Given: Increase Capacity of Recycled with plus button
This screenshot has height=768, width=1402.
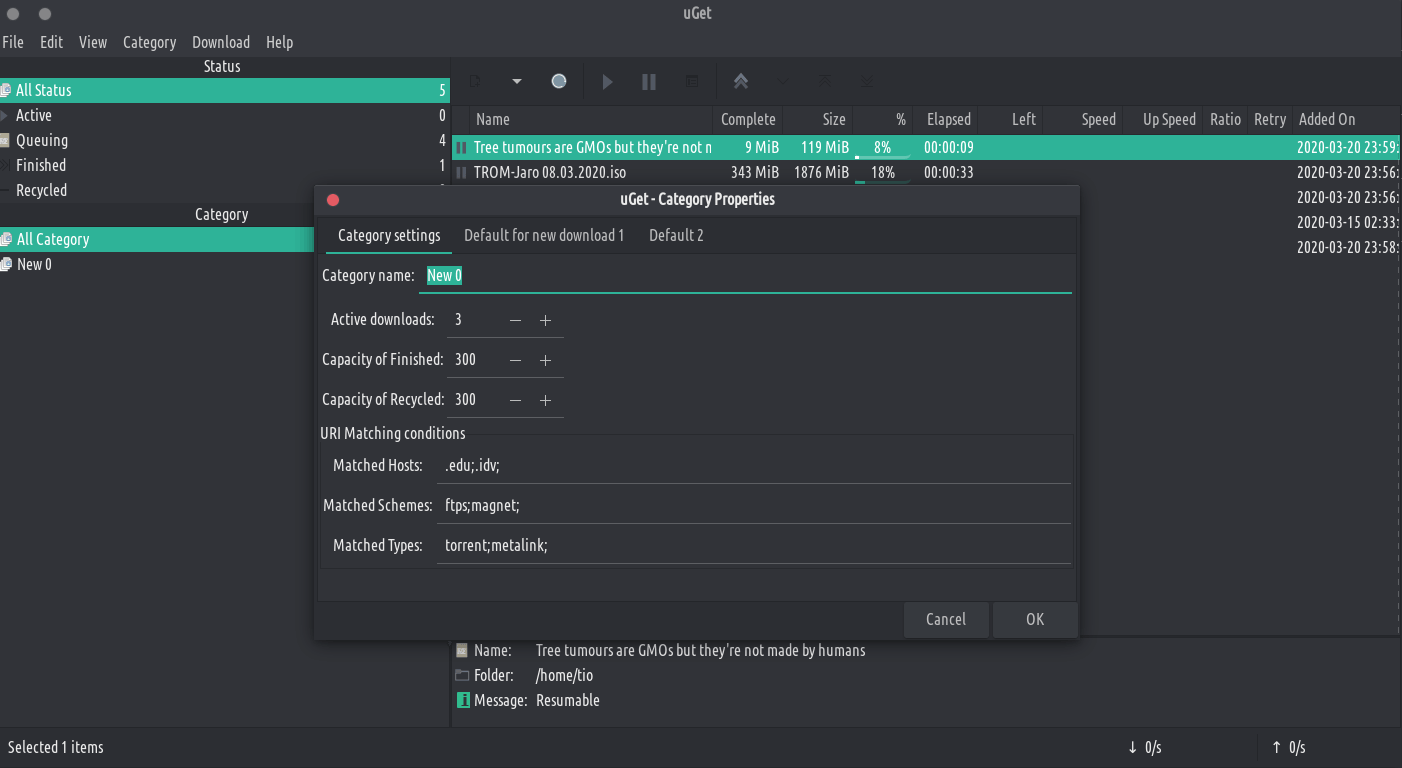Looking at the screenshot, I should tap(545, 400).
